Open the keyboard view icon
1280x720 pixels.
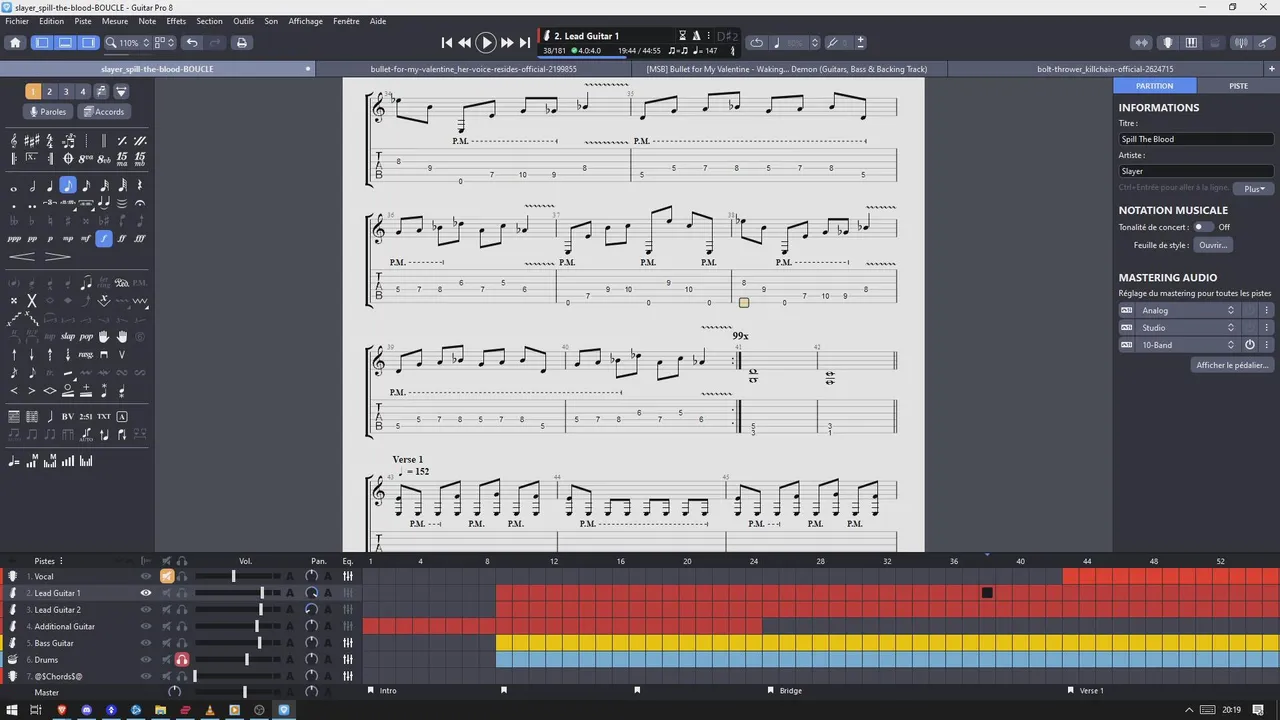coord(1191,43)
